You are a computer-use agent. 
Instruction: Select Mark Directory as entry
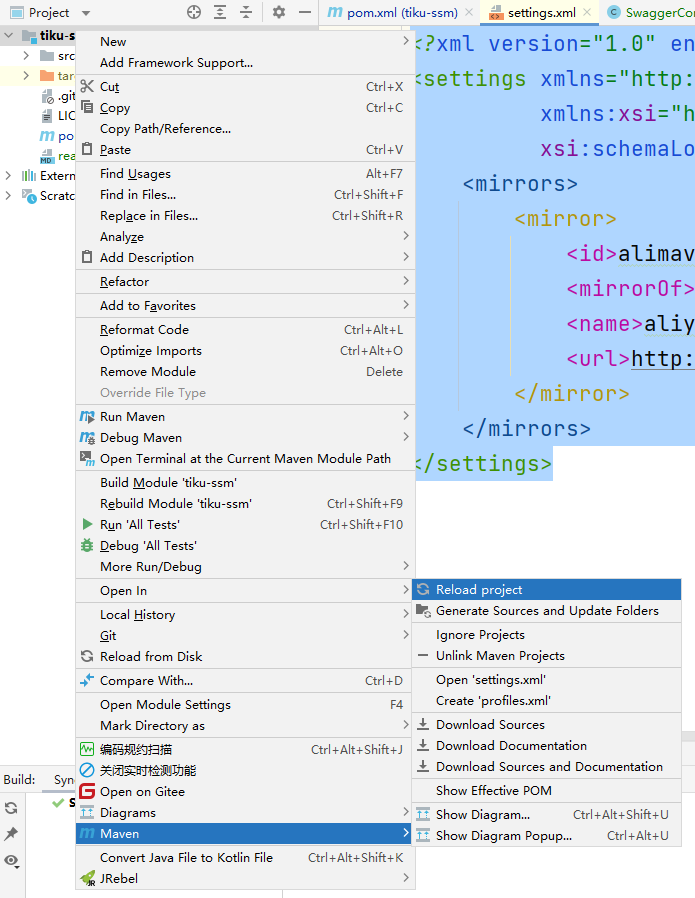[x=245, y=726]
